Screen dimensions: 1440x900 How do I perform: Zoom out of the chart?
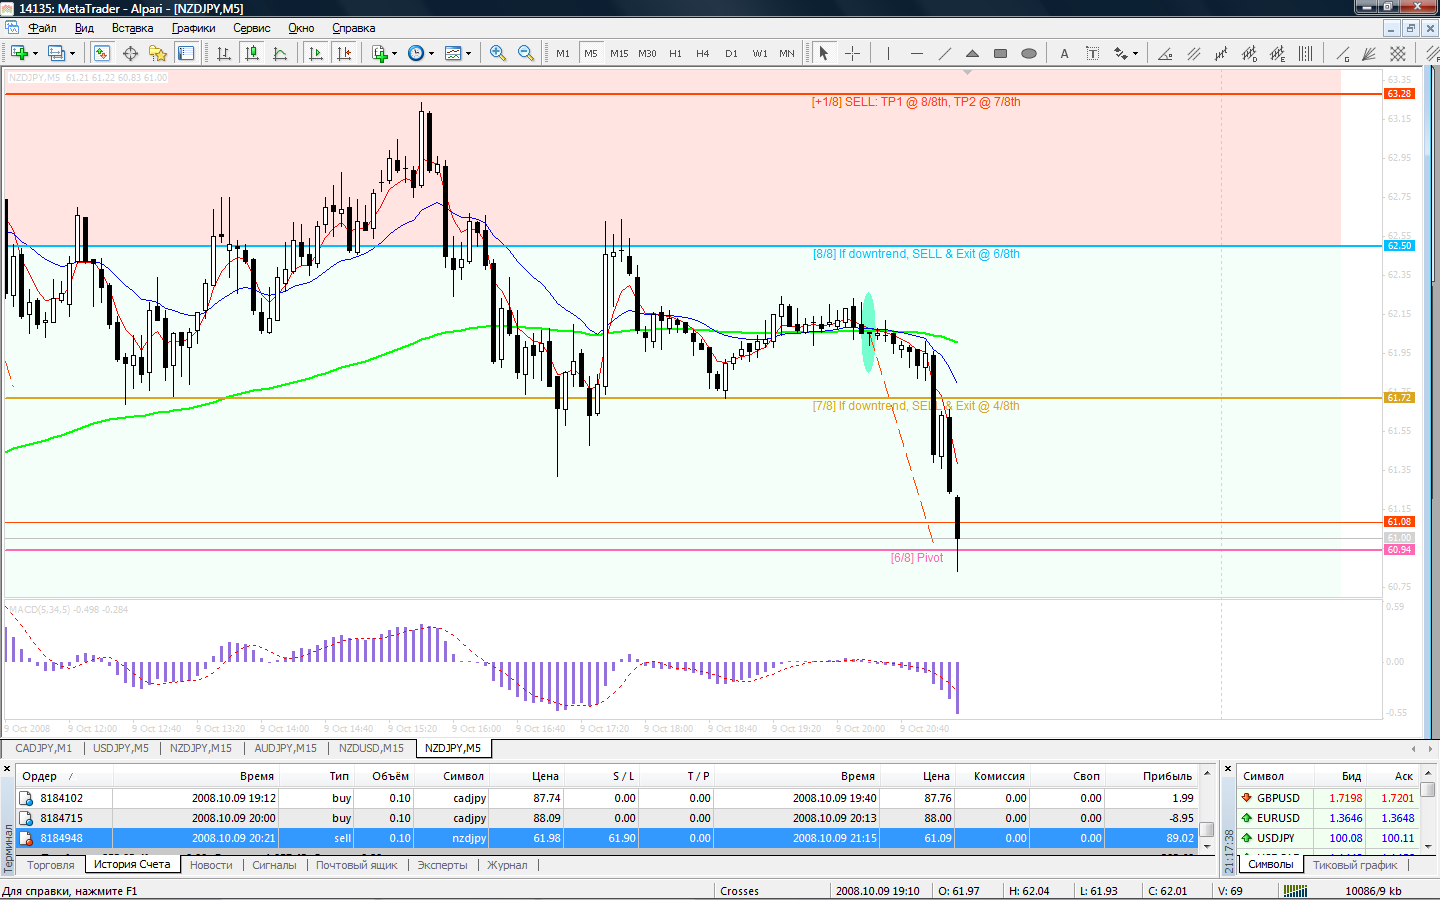[x=526, y=53]
